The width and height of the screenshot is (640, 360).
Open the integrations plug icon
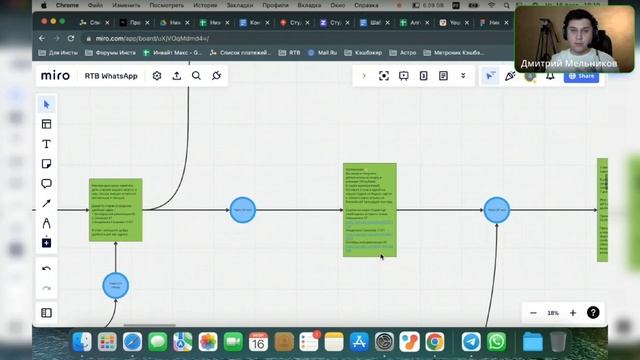(x=216, y=76)
